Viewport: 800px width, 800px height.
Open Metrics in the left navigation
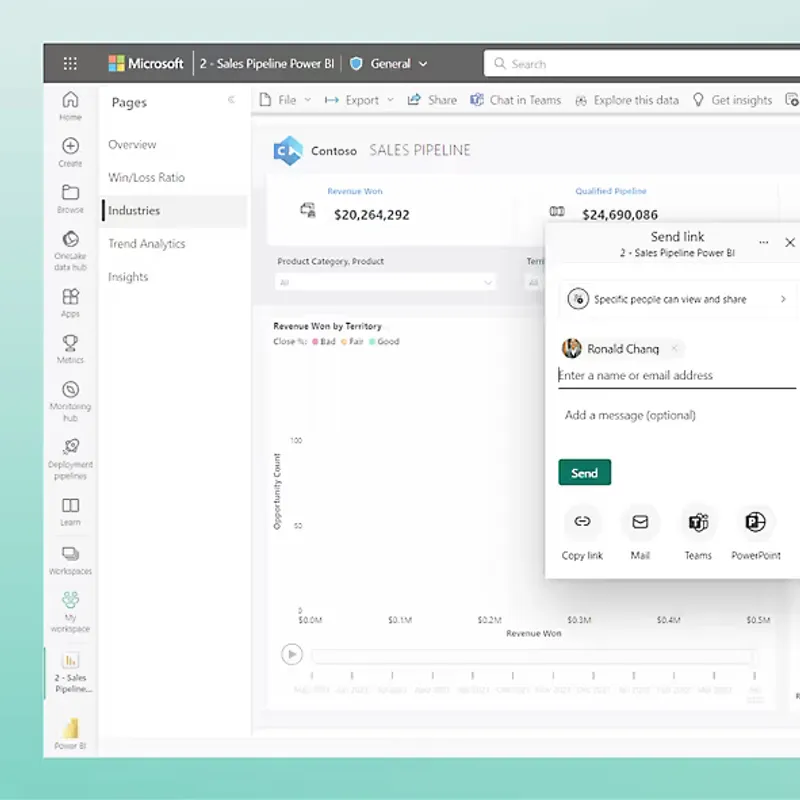pyautogui.click(x=70, y=349)
